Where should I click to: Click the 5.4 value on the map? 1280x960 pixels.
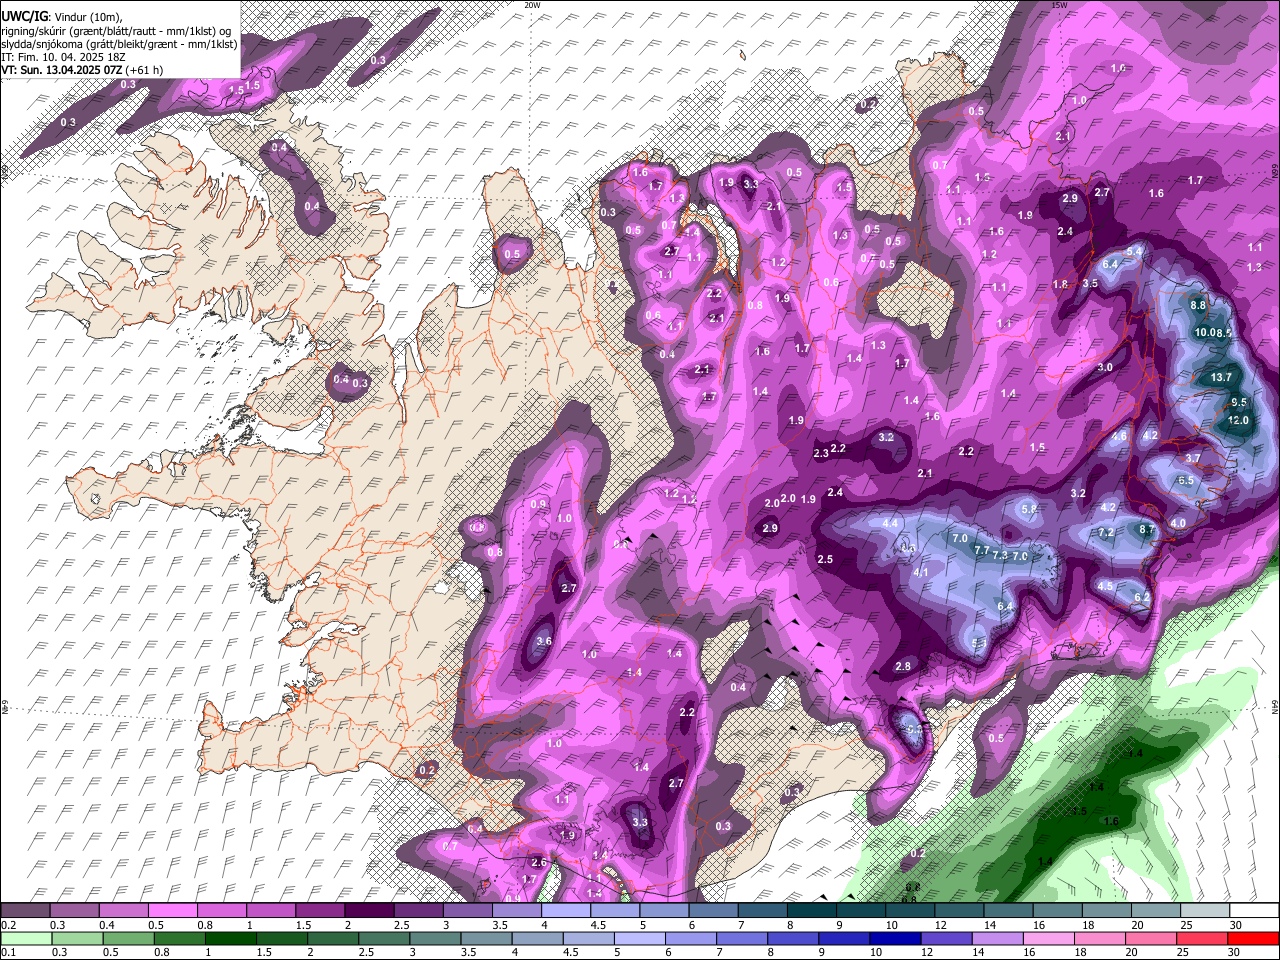click(x=1134, y=251)
